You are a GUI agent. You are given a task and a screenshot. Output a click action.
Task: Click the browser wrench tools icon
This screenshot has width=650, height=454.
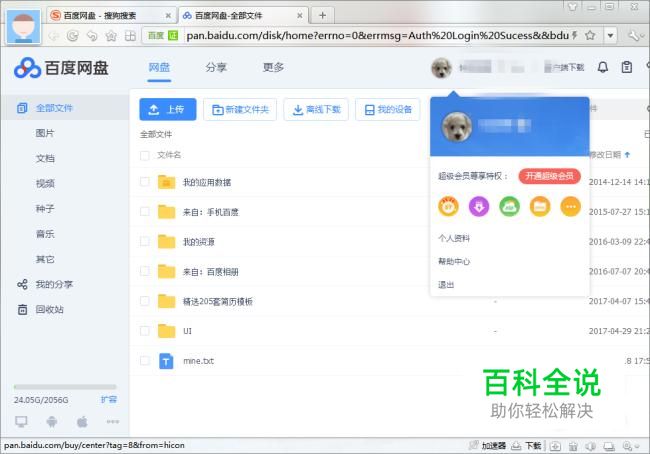pos(635,36)
